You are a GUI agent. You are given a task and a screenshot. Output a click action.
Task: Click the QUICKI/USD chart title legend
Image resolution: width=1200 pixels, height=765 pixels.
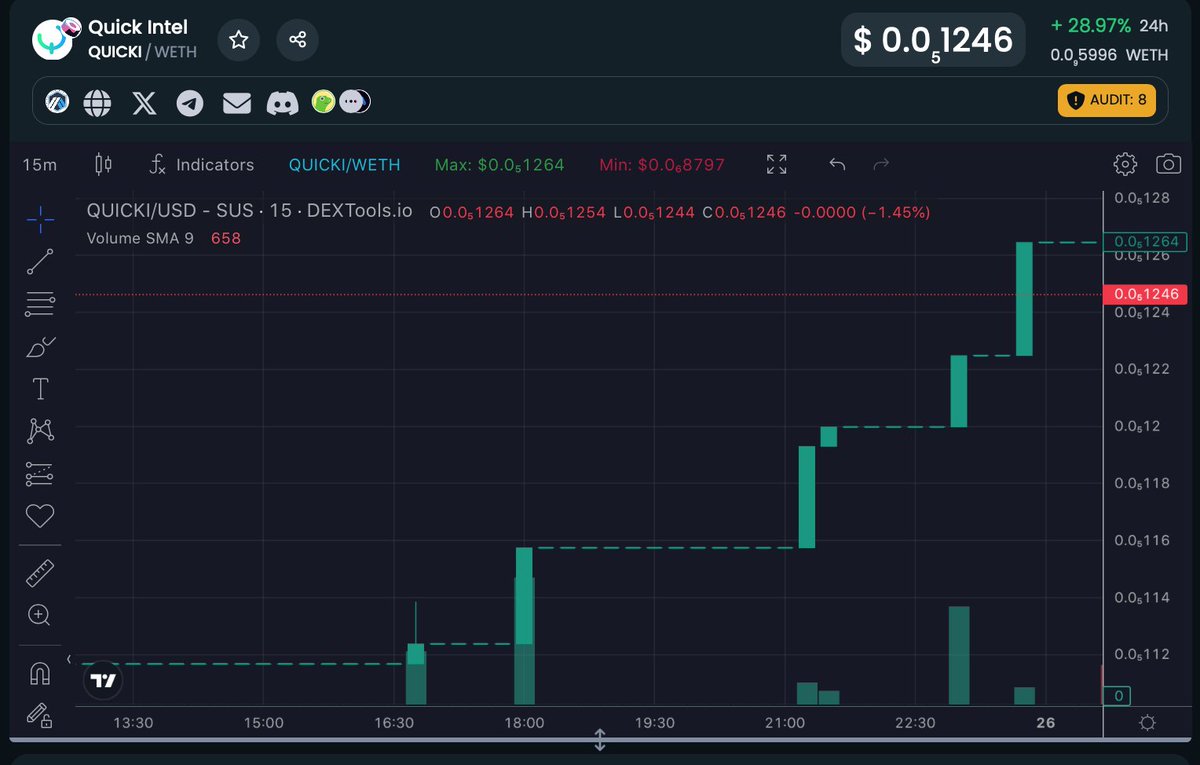[x=250, y=212]
